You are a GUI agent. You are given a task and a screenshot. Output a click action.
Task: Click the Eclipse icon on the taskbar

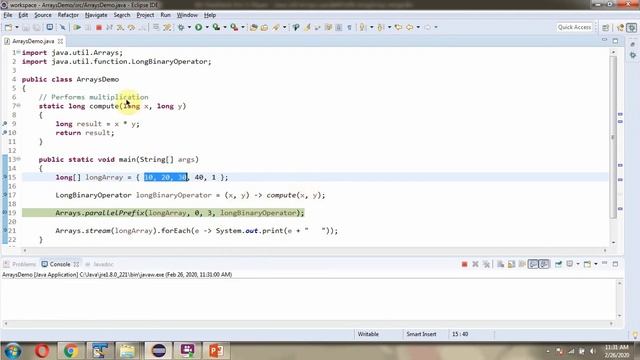159,351
